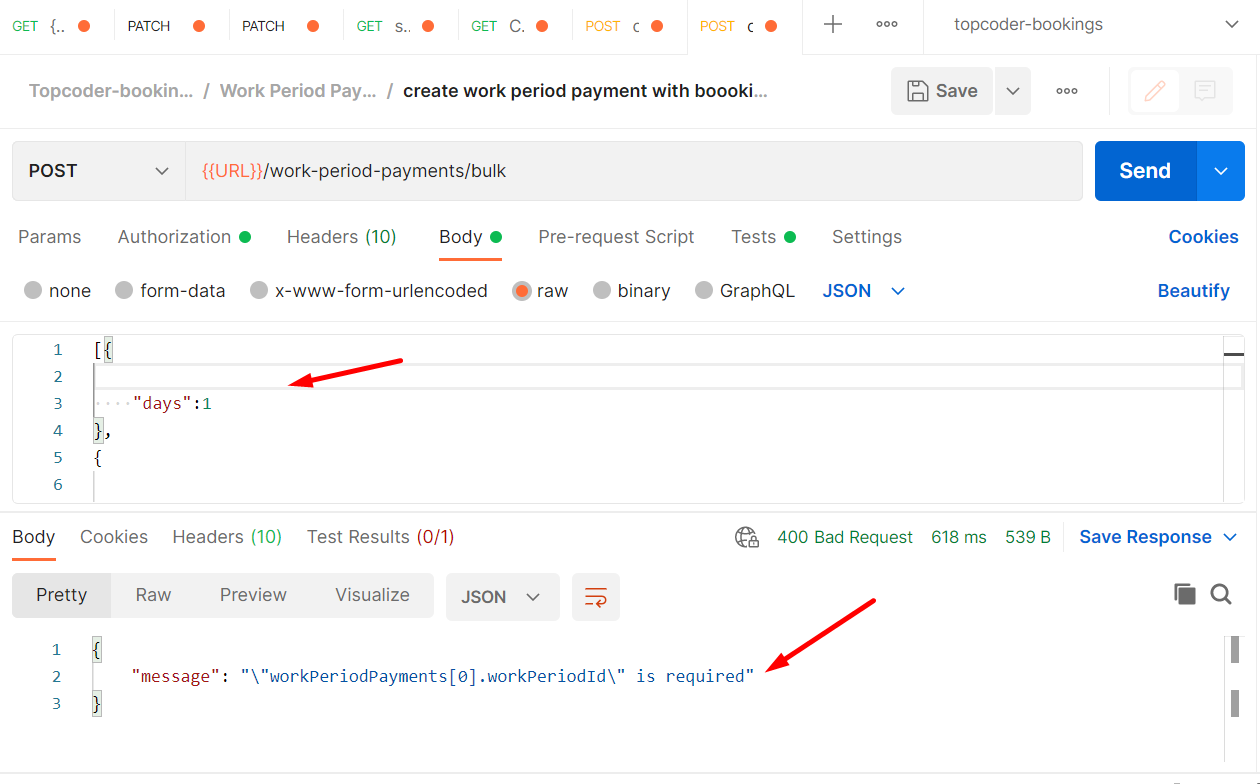Image resolution: width=1260 pixels, height=784 pixels.
Task: Open the three-dot menu next to Save
Action: click(1066, 90)
